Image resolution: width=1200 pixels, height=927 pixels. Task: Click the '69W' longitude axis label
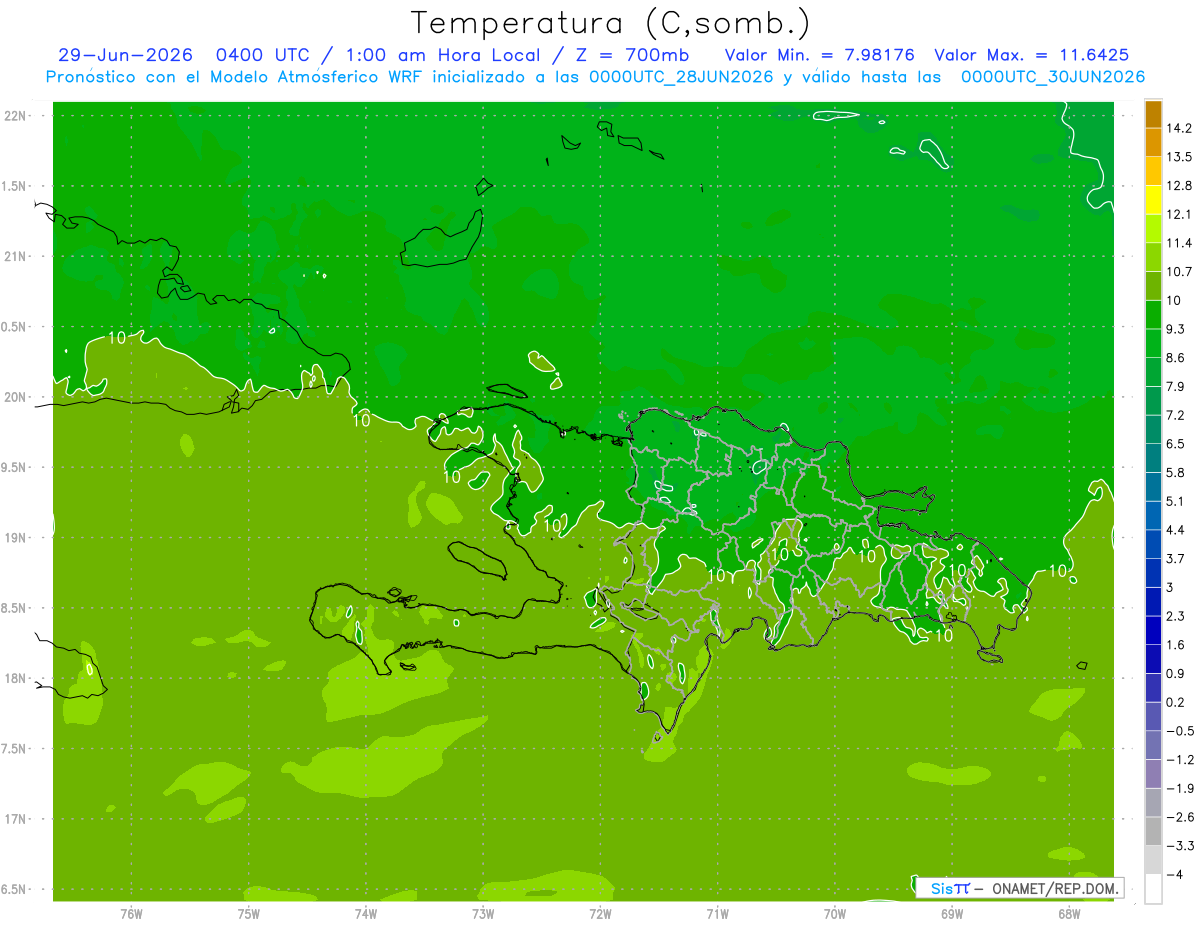[952, 913]
